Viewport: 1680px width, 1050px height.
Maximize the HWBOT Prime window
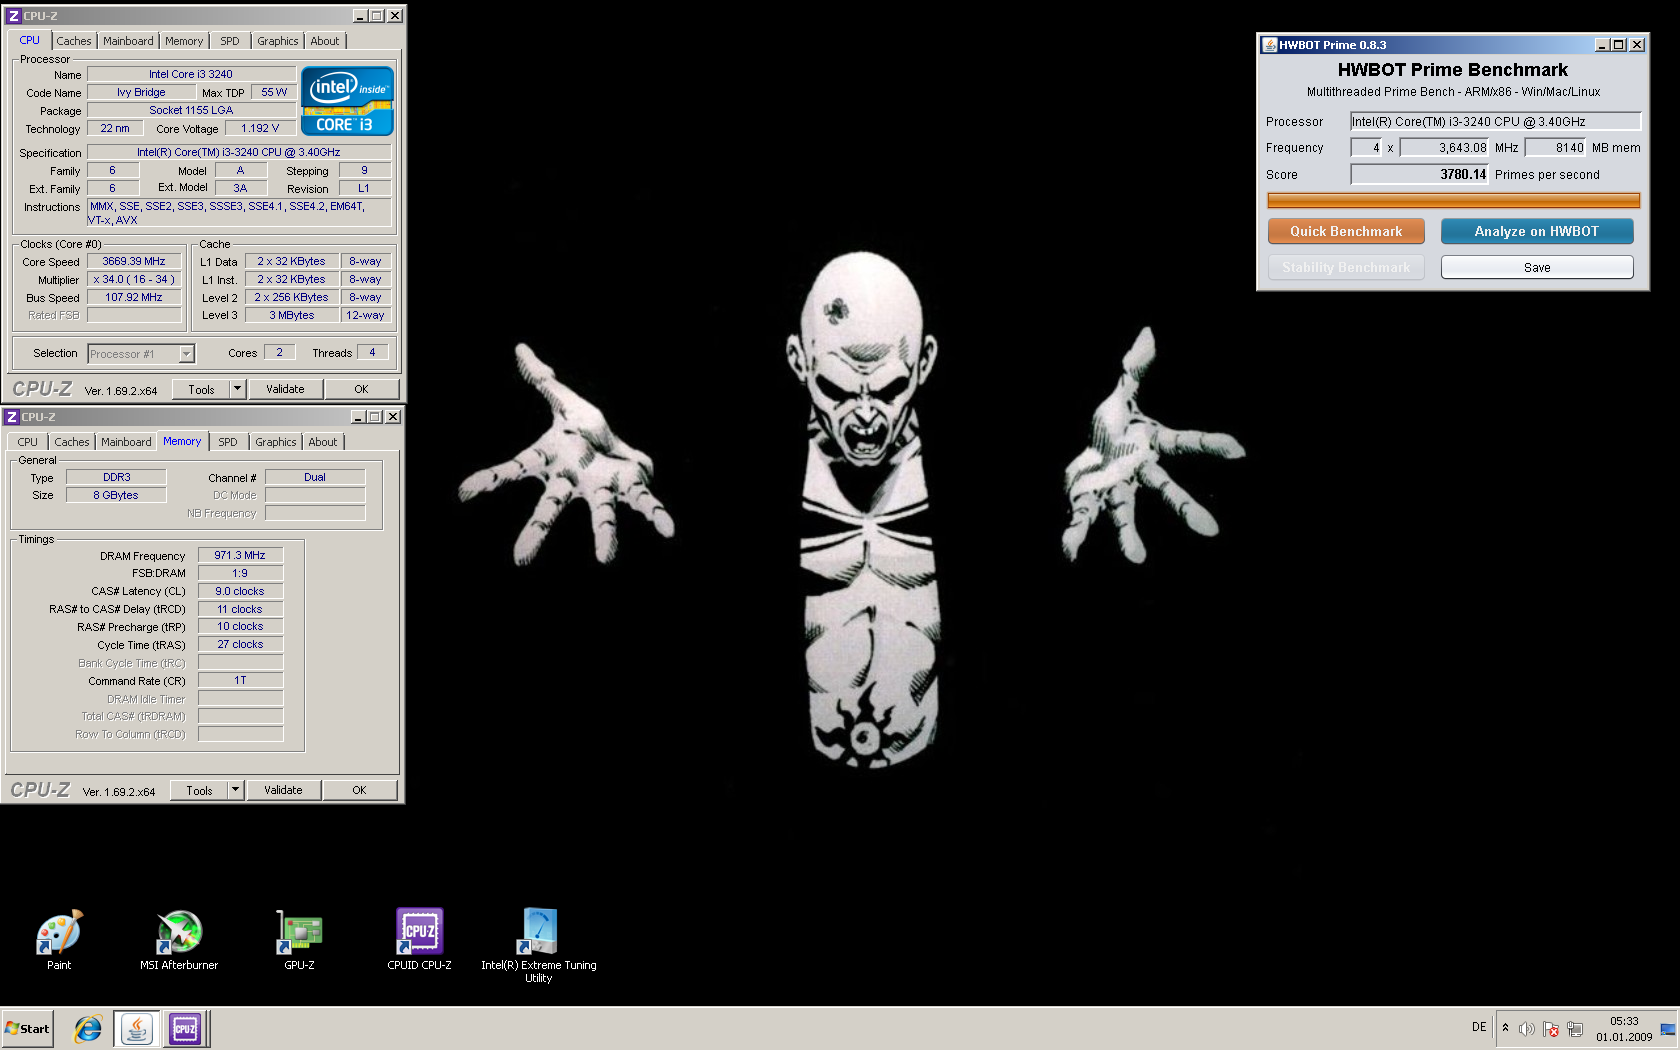coord(1619,45)
